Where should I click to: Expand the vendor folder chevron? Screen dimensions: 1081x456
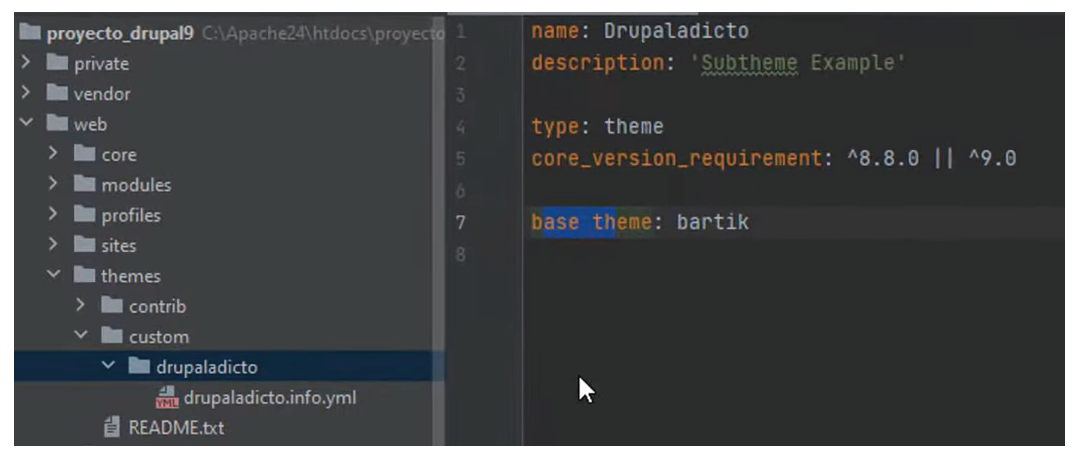(26, 92)
